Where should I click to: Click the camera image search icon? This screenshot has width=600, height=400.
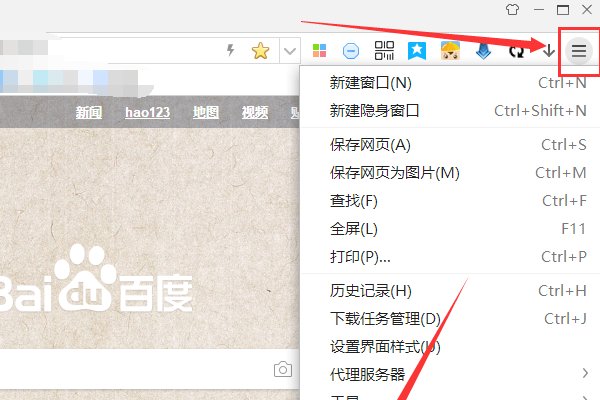point(283,369)
